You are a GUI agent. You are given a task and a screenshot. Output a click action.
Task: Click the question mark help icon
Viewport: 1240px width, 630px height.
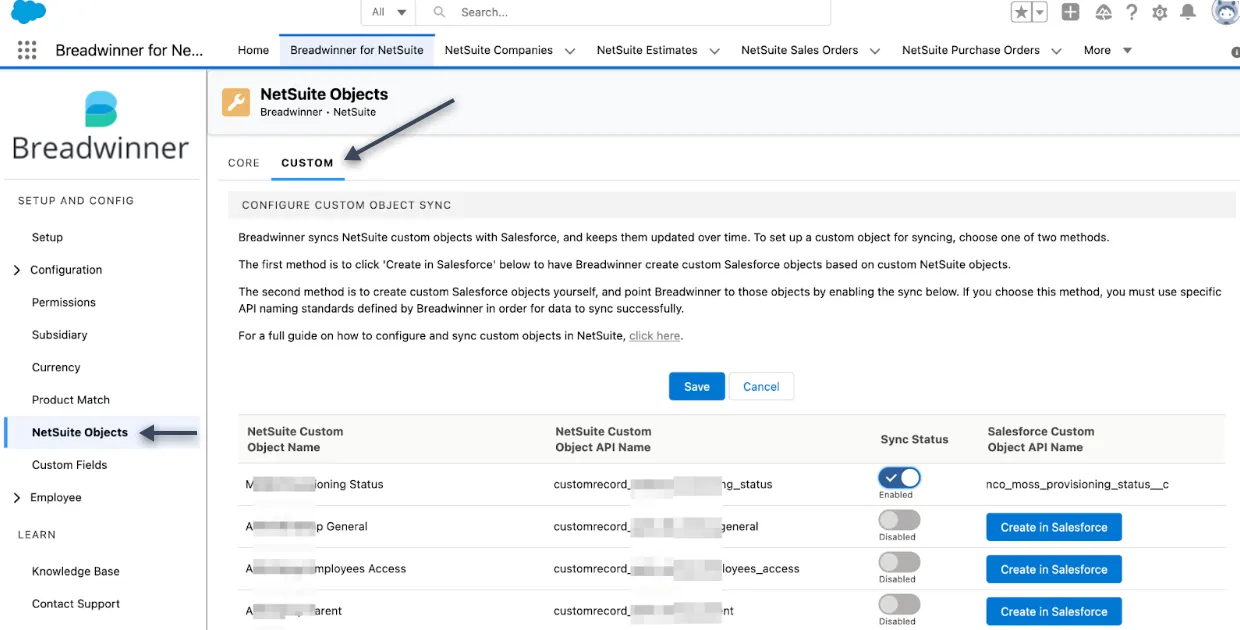pyautogui.click(x=1131, y=12)
